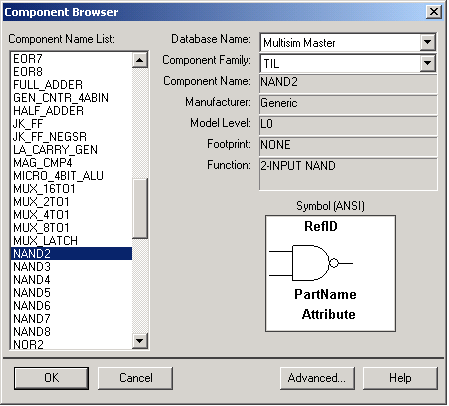Click the component list scrollbar thumb
The image size is (449, 406).
click(x=140, y=209)
